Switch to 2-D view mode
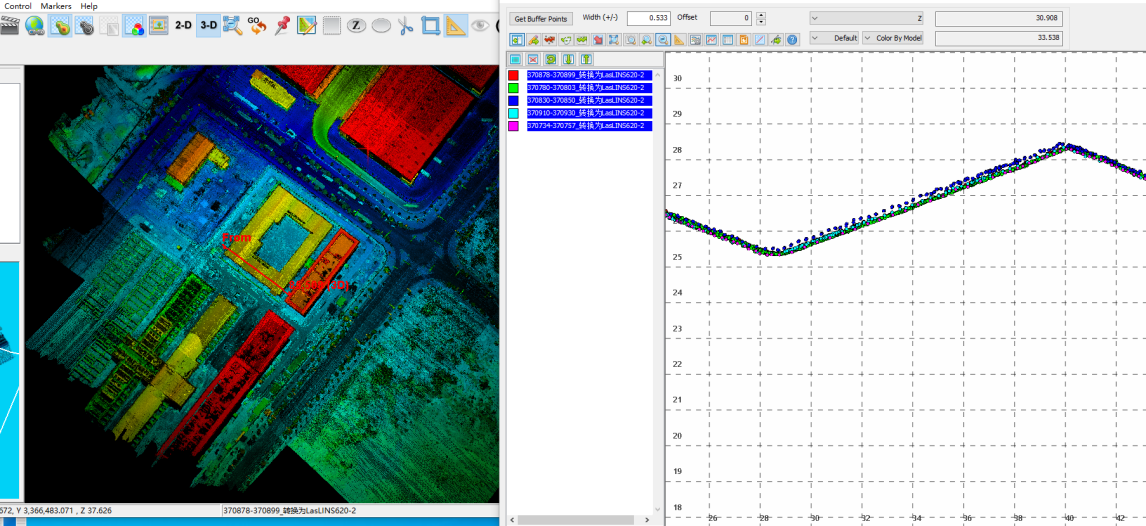1146x526 pixels. pyautogui.click(x=184, y=25)
